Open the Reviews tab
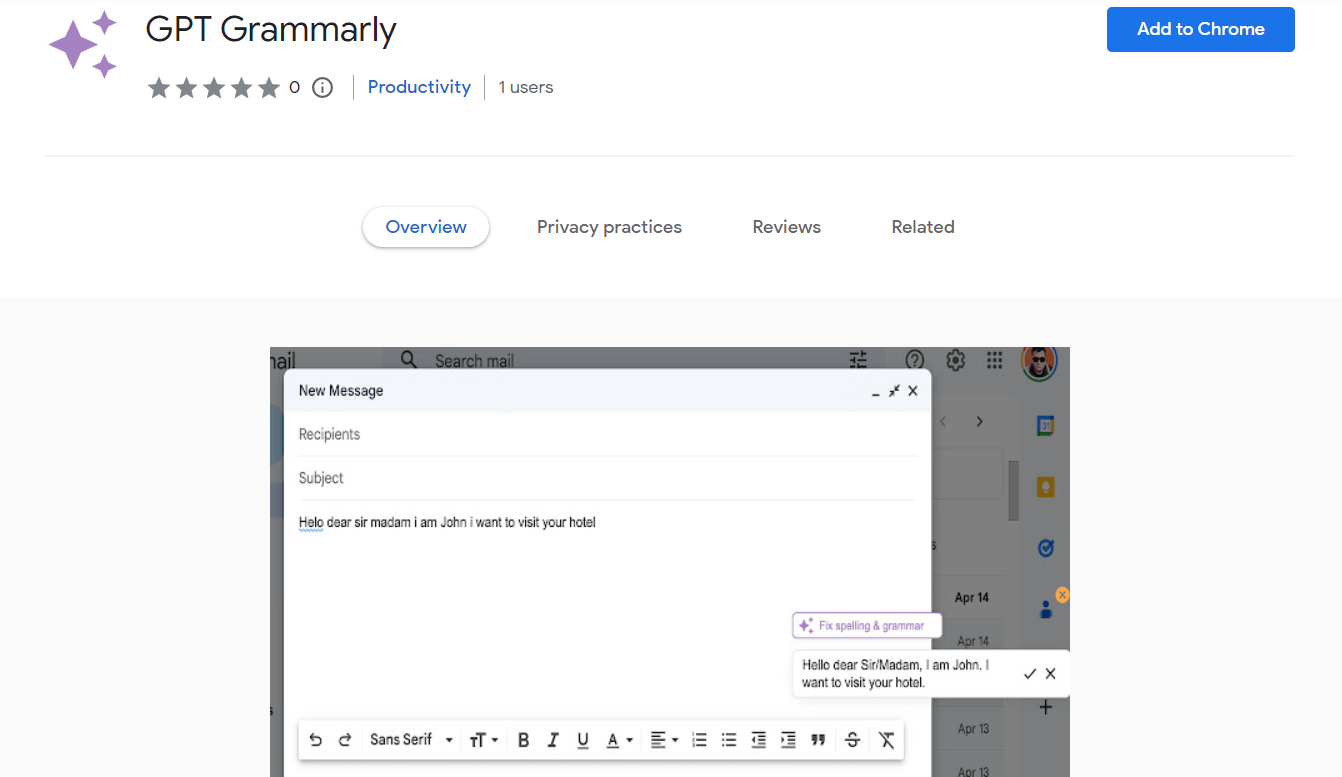The height and width of the screenshot is (777, 1342). coord(787,227)
